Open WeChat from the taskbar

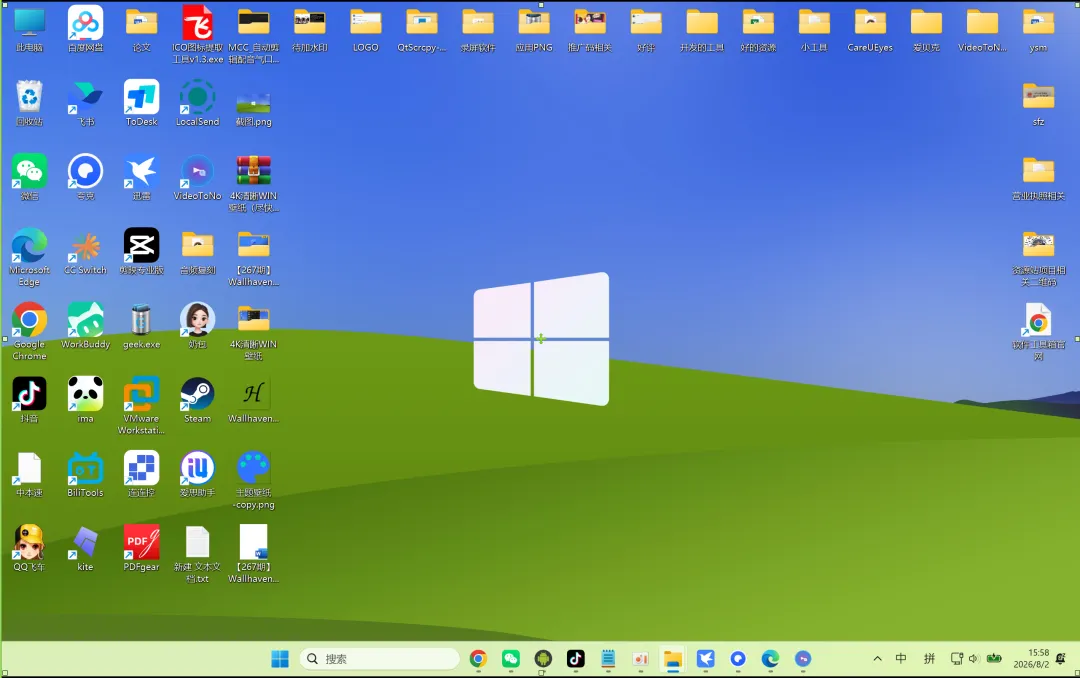tap(510, 659)
